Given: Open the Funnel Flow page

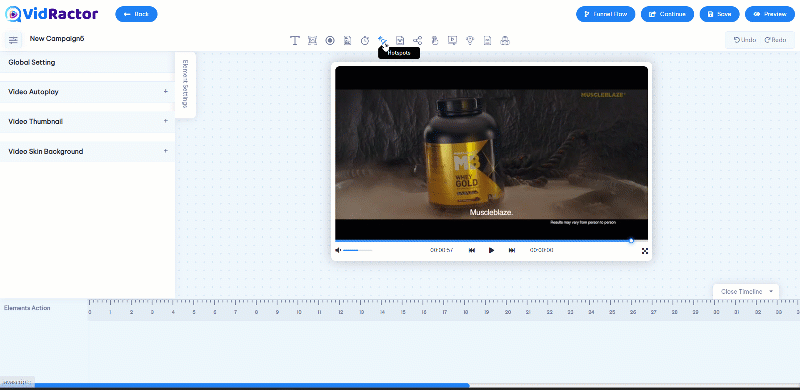Looking at the screenshot, I should click(606, 14).
